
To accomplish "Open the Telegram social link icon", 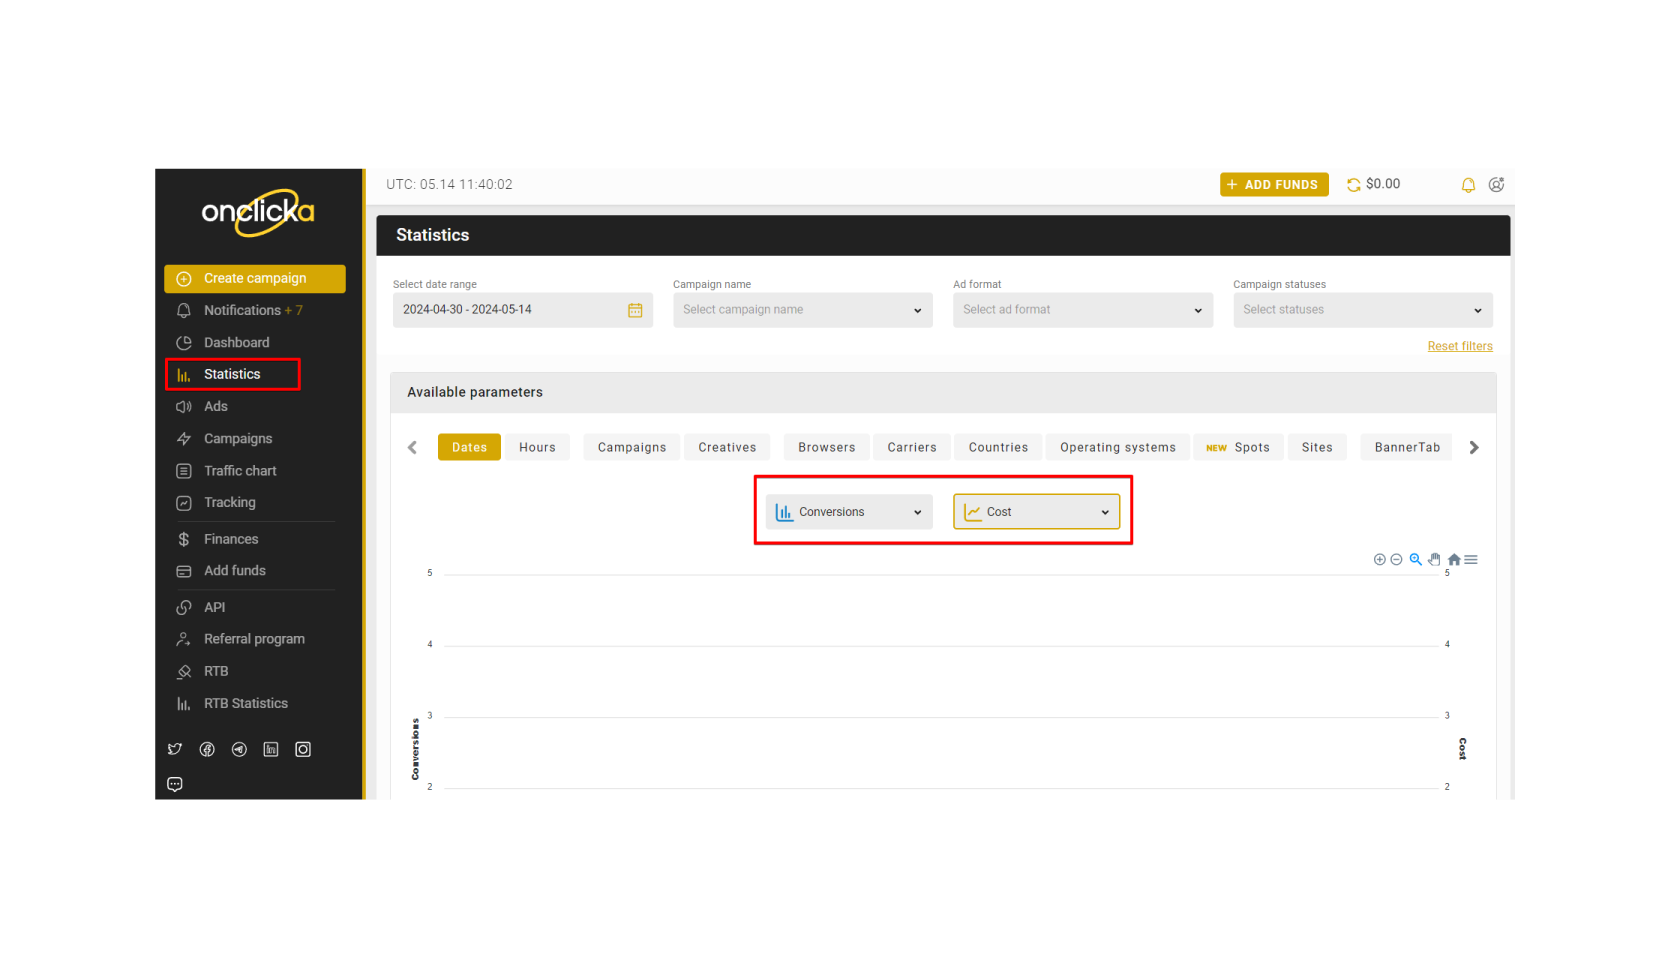I will pos(239,750).
